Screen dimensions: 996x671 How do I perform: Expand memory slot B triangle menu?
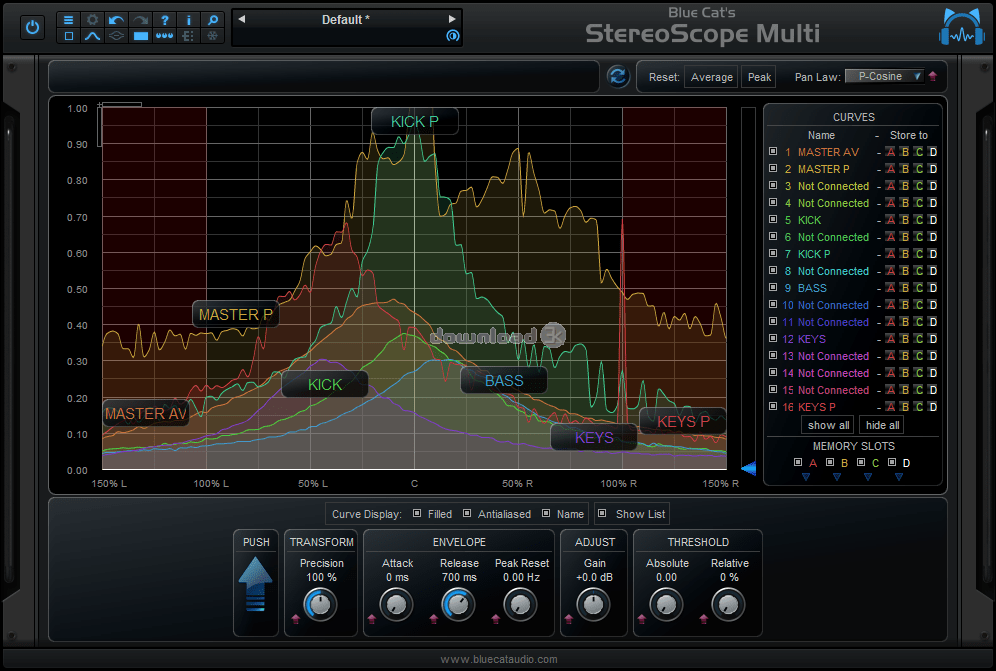coord(837,477)
